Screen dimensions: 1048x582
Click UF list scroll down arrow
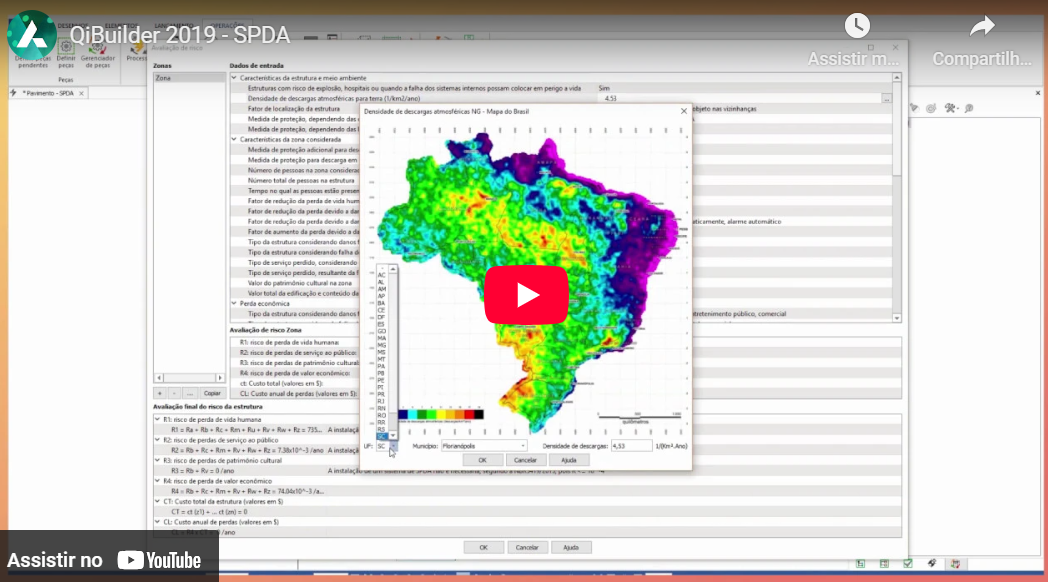point(393,436)
